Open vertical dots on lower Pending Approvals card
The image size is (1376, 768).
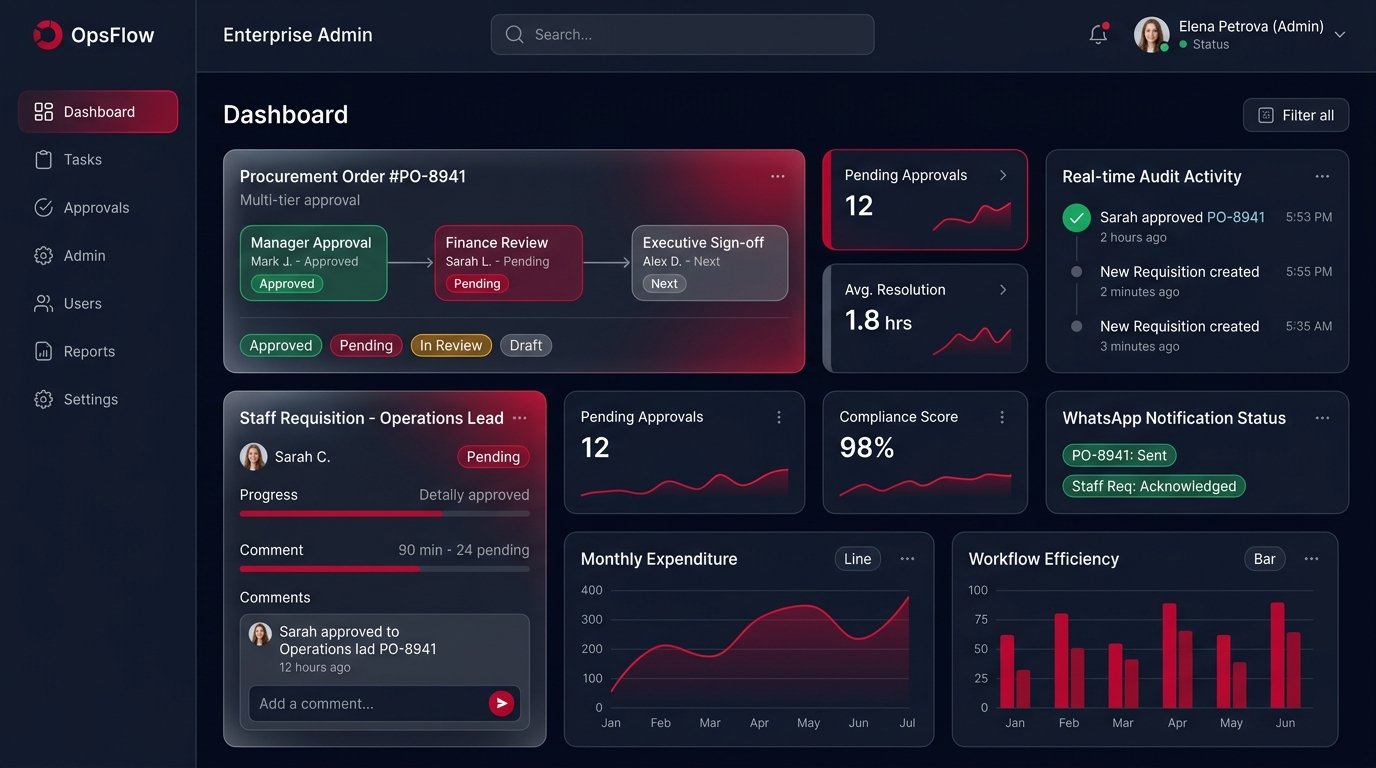[779, 417]
